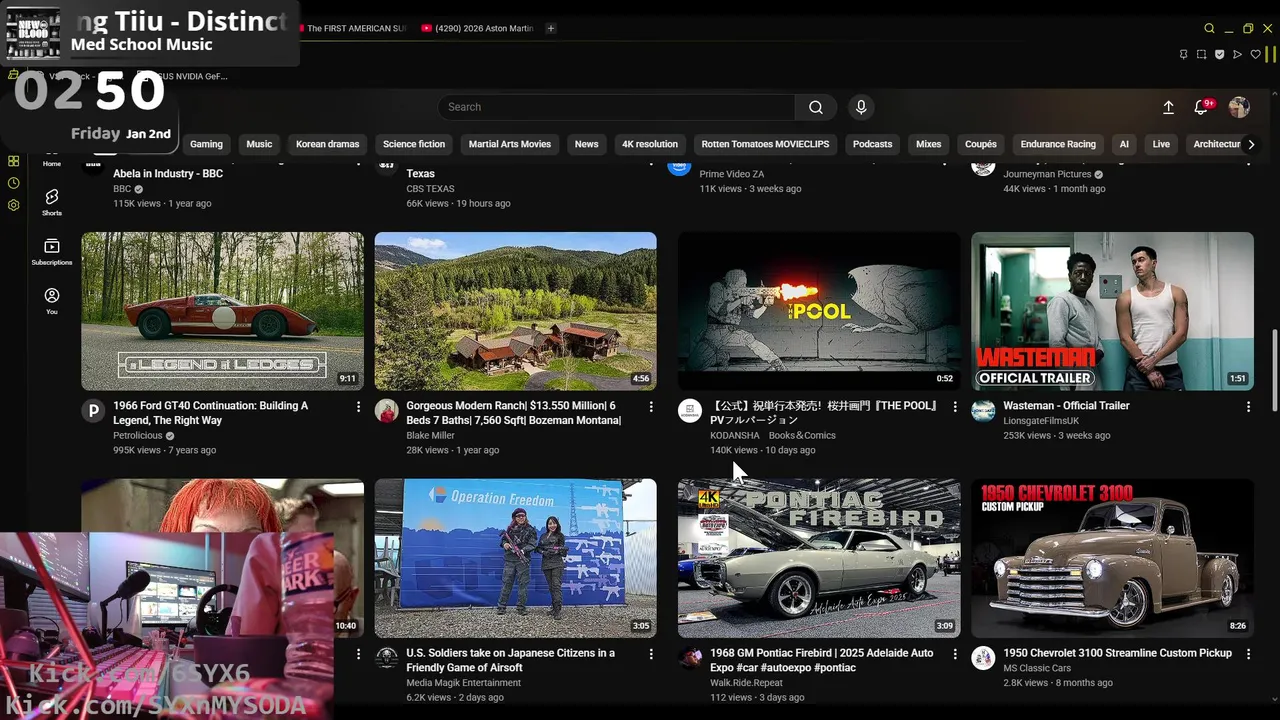Open CBS TEXAS channel link
Screen dimensions: 1280x720
pyautogui.click(x=430, y=188)
